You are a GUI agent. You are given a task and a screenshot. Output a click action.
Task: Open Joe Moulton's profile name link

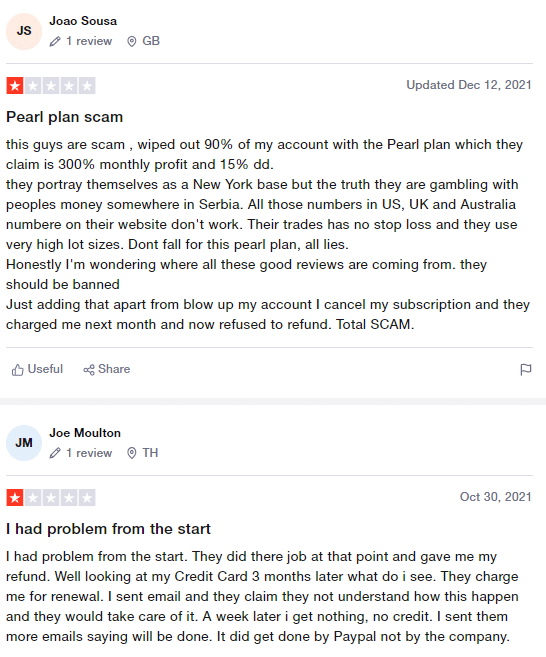(85, 433)
